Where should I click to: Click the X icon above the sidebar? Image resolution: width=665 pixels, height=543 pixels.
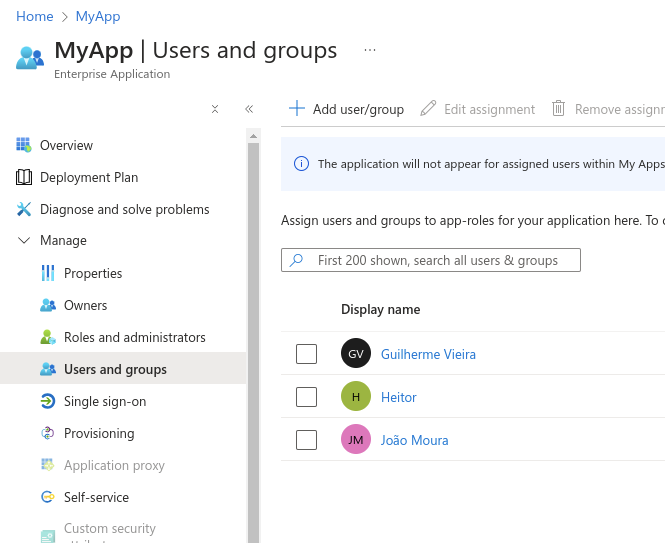(215, 109)
